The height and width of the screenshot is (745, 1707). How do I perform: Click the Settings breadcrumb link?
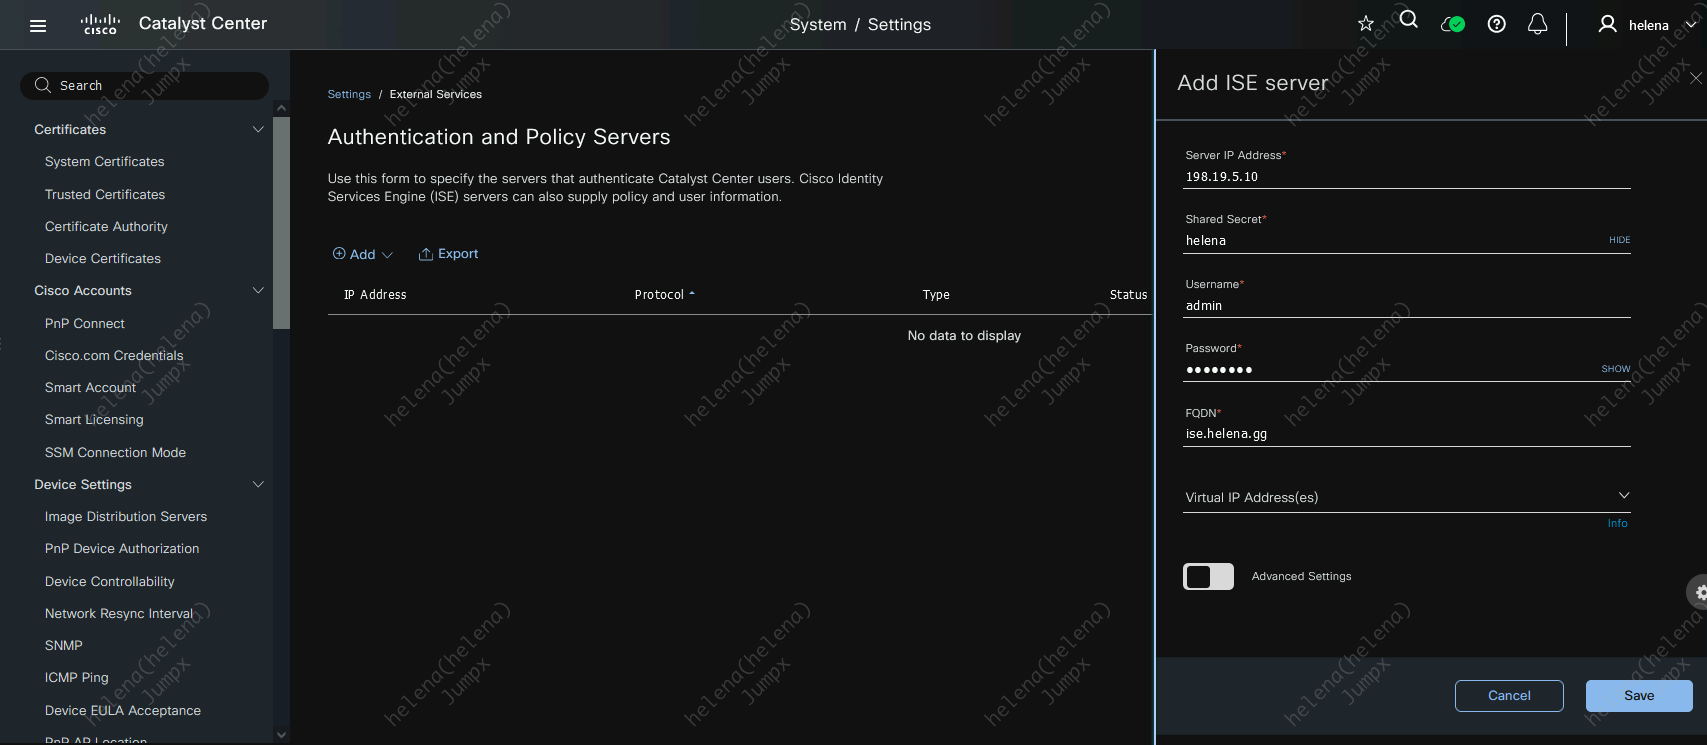(x=349, y=94)
